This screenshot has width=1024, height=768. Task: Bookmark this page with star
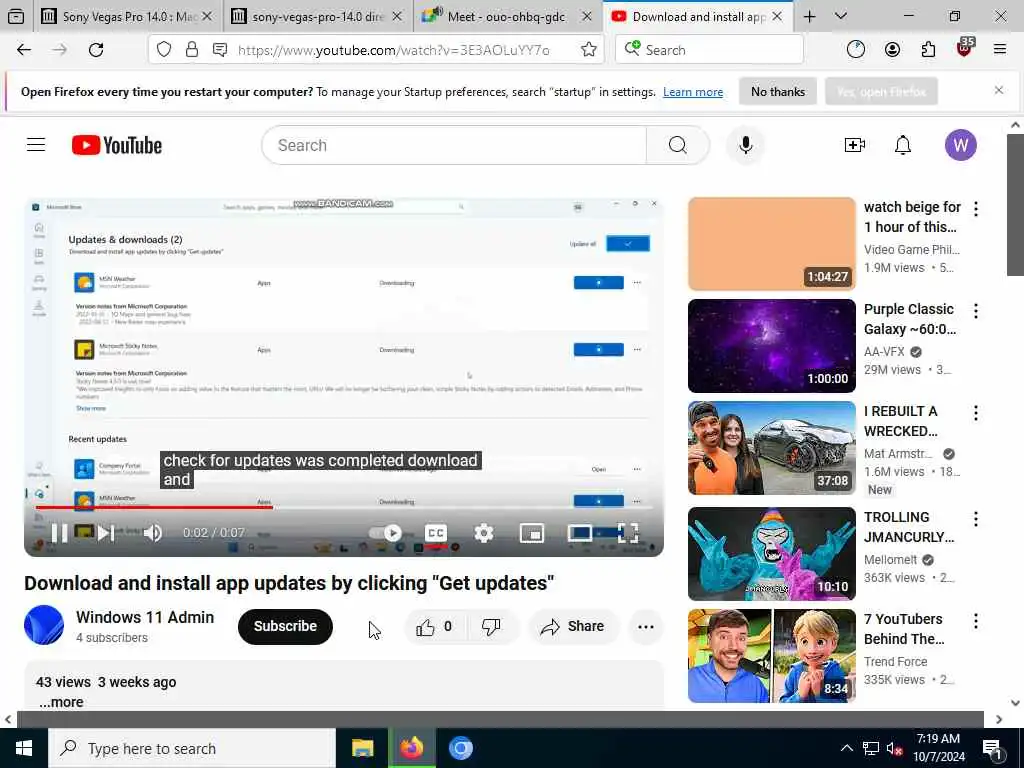tap(588, 50)
